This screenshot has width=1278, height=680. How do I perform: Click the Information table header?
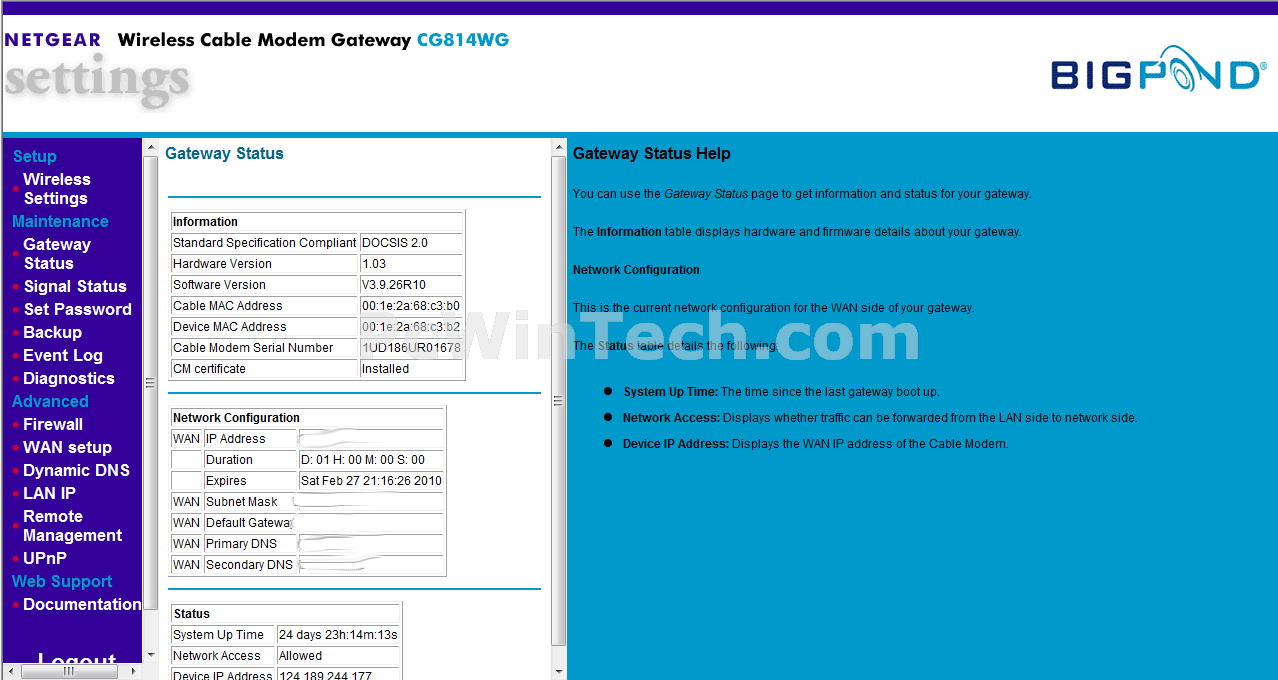(x=317, y=222)
